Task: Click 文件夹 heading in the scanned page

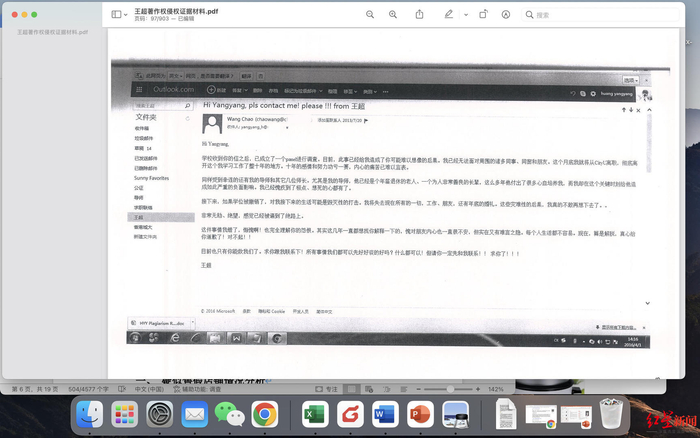Action: [x=146, y=117]
